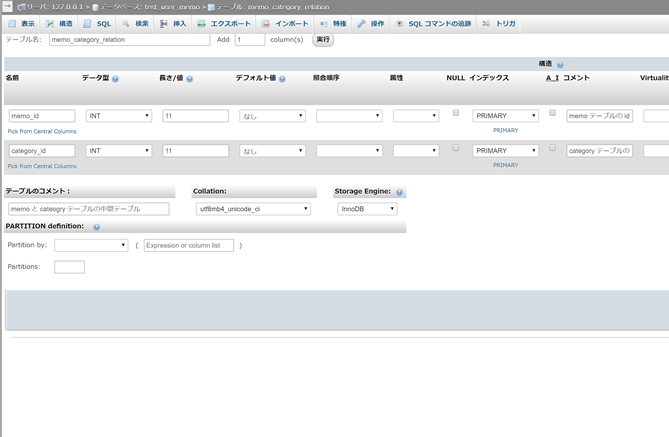This screenshot has height=437, width=669.
Task: Click the テーブルのコメント input field
Action: pyautogui.click(x=89, y=209)
